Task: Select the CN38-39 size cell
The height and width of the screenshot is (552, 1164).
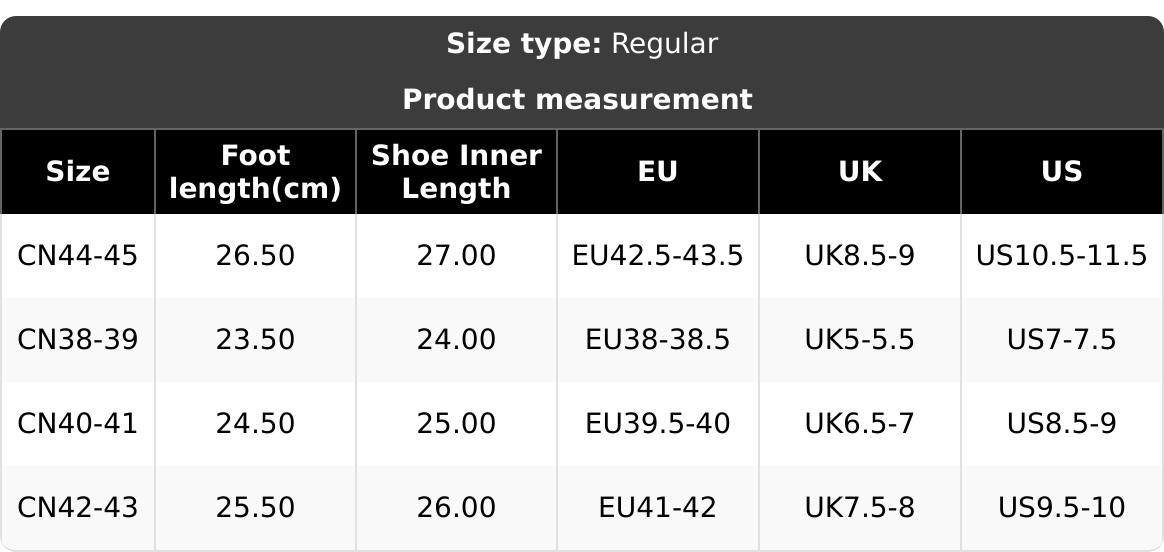Action: (x=78, y=340)
